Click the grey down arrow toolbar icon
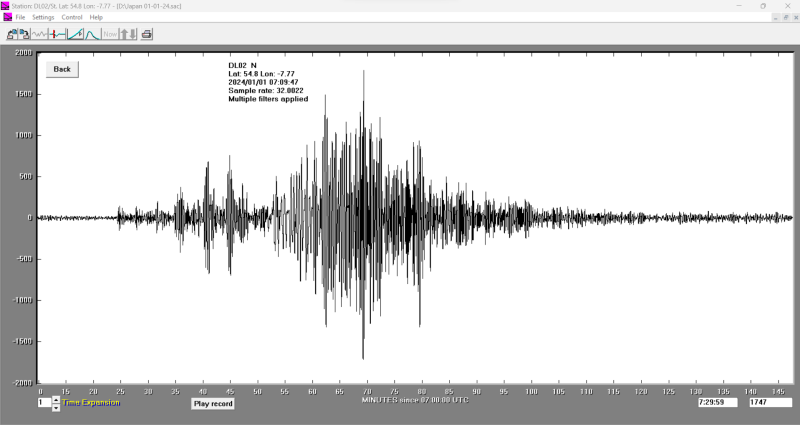 coord(133,34)
